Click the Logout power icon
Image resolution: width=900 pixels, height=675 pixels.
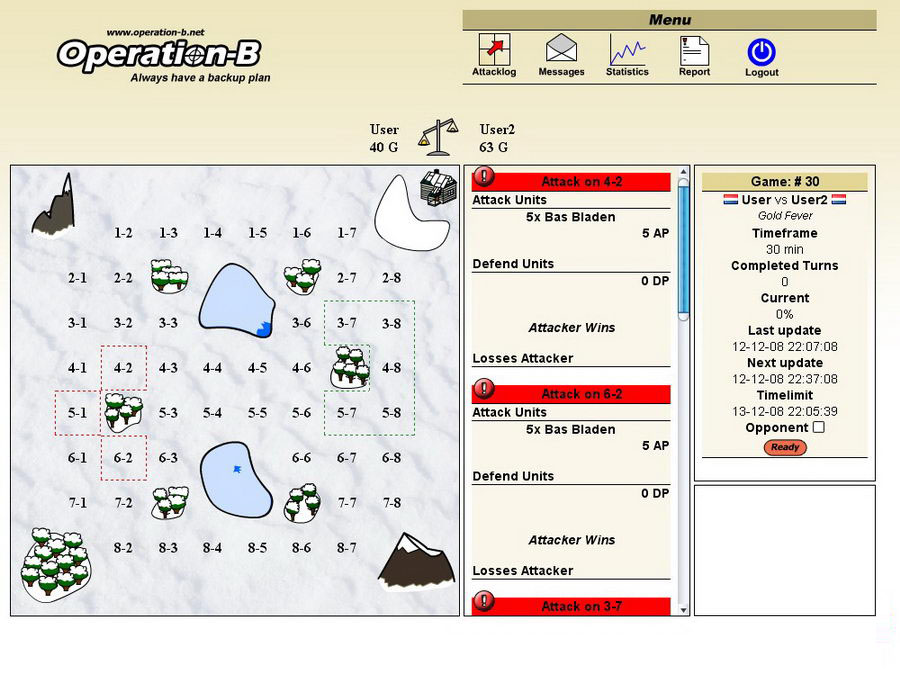click(762, 52)
